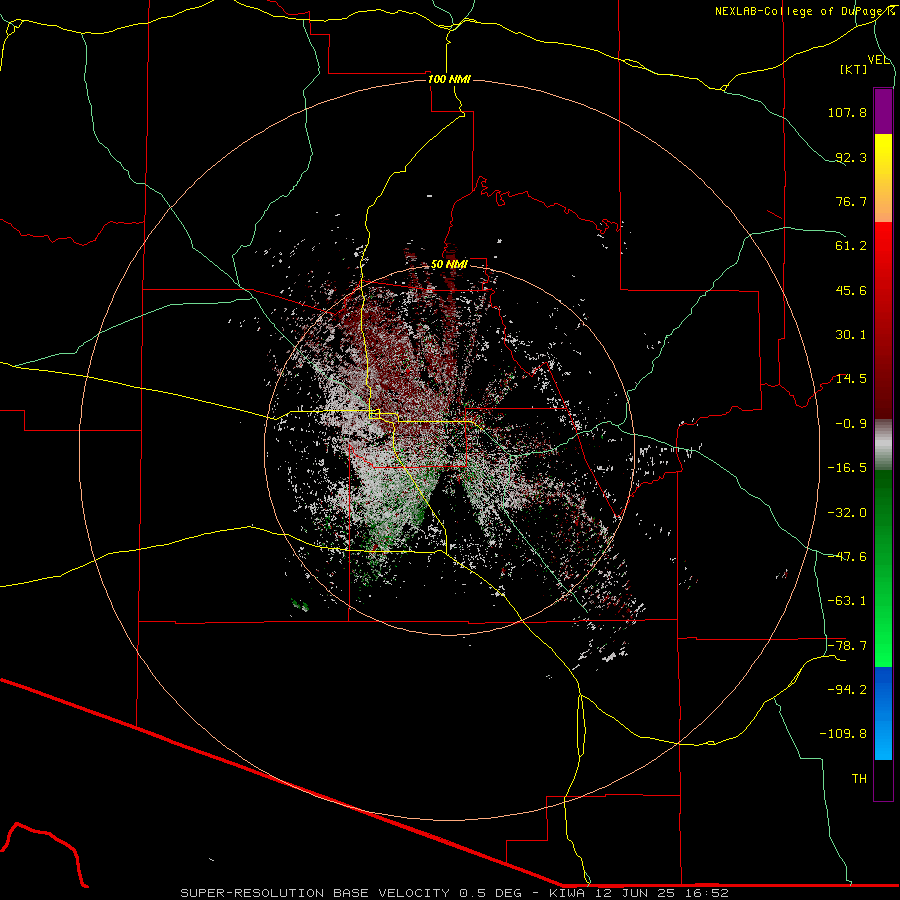900x900 pixels.
Task: Select the -109.8 velocity scale value
Action: (843, 734)
